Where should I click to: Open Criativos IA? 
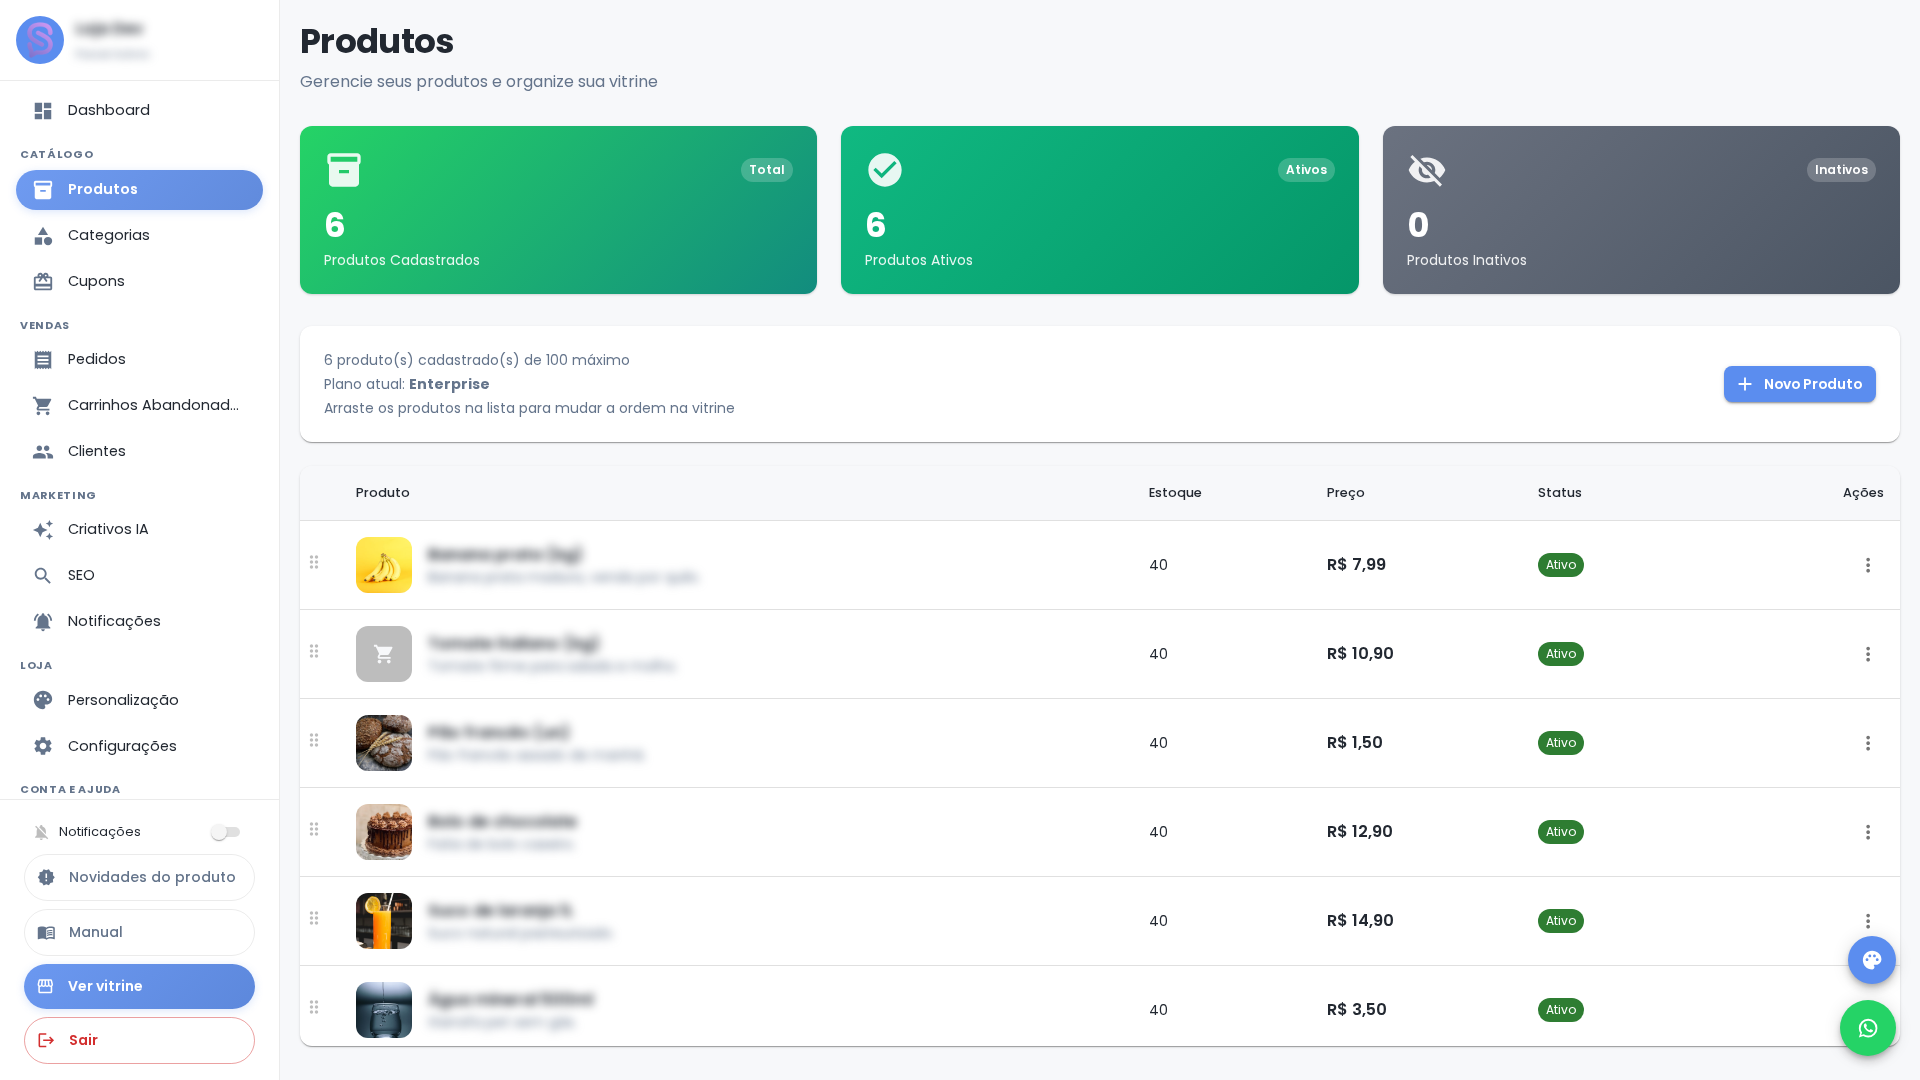click(x=139, y=530)
